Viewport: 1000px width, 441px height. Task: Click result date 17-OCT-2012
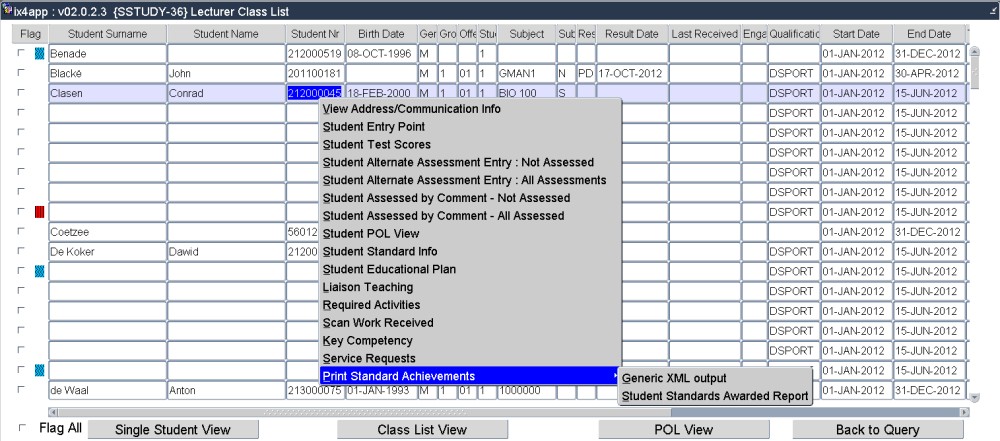(x=632, y=73)
